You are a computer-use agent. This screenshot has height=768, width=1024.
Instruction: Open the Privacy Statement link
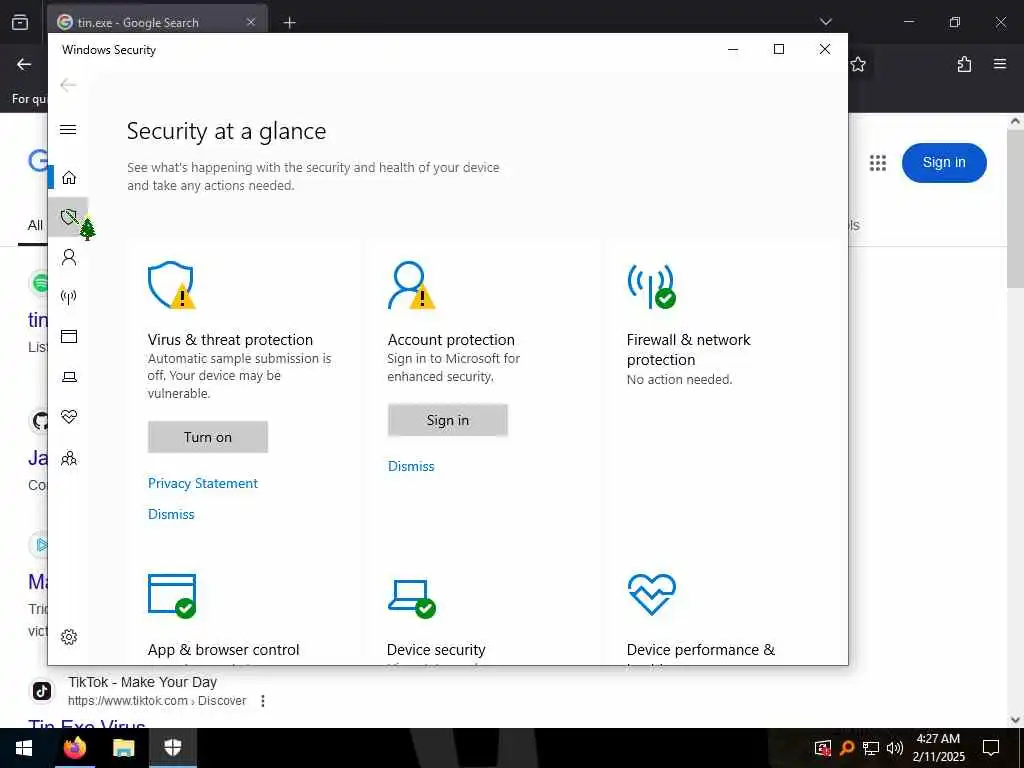pyautogui.click(x=202, y=483)
